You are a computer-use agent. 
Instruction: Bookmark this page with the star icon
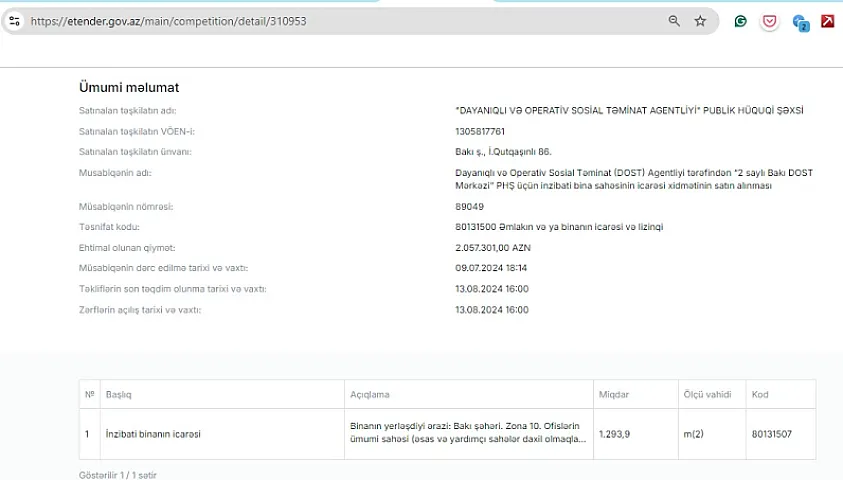[x=700, y=21]
